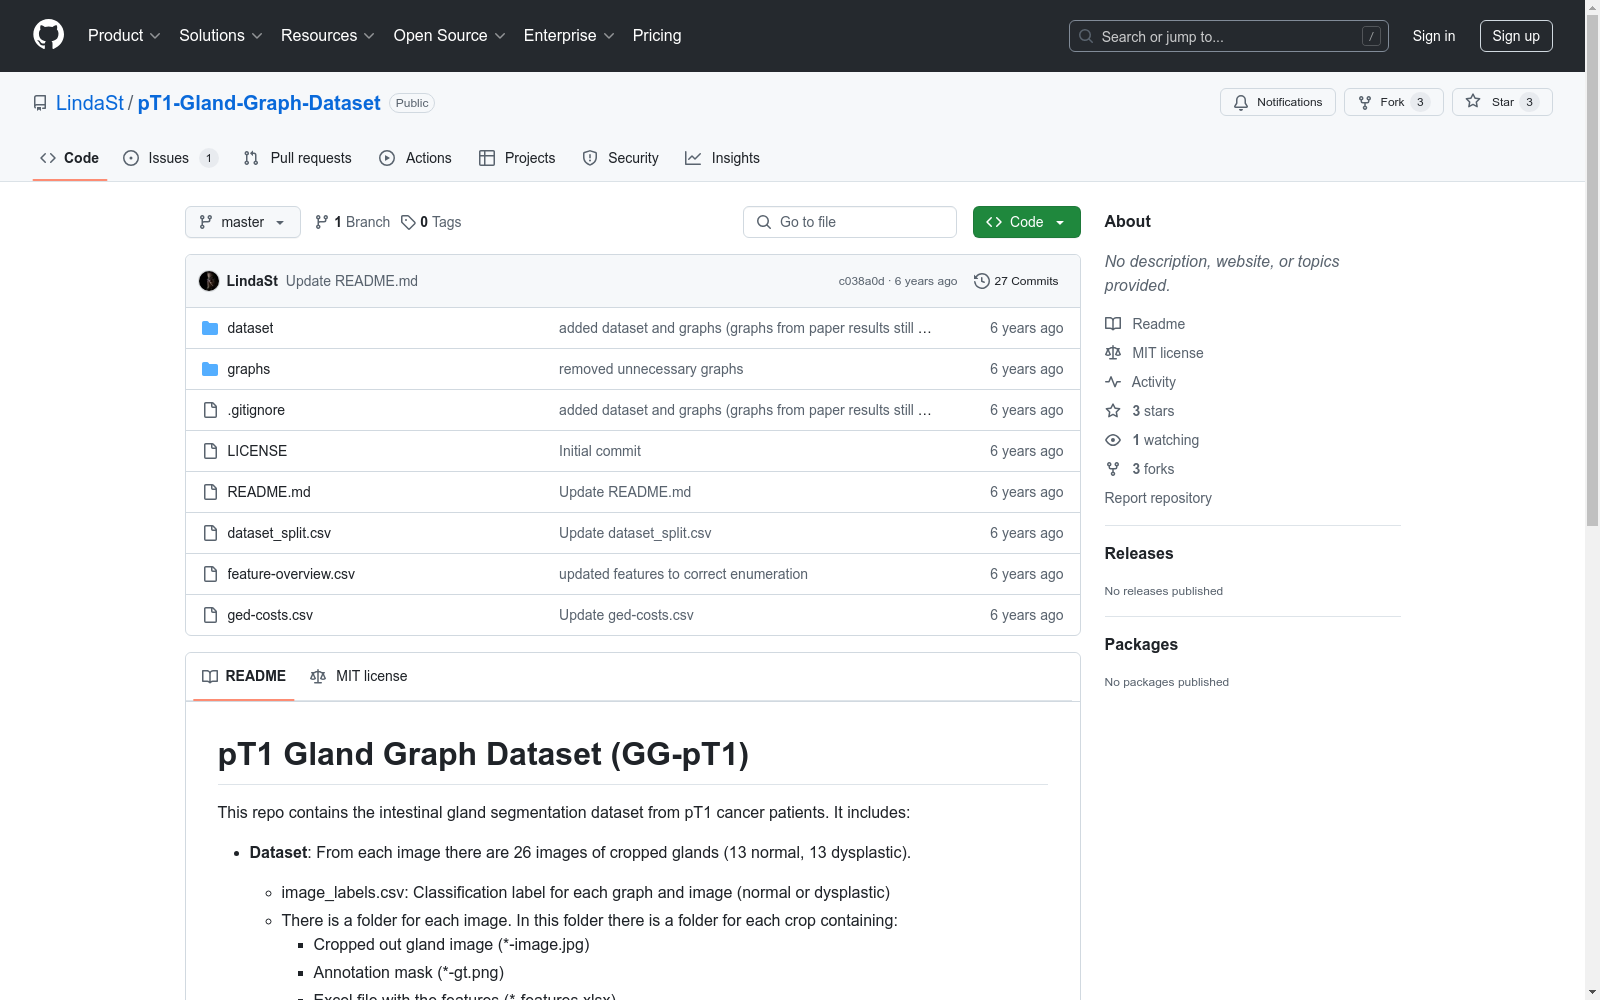Switch to the Actions tab
Viewport: 1600px width, 1000px height.
pyautogui.click(x=416, y=158)
